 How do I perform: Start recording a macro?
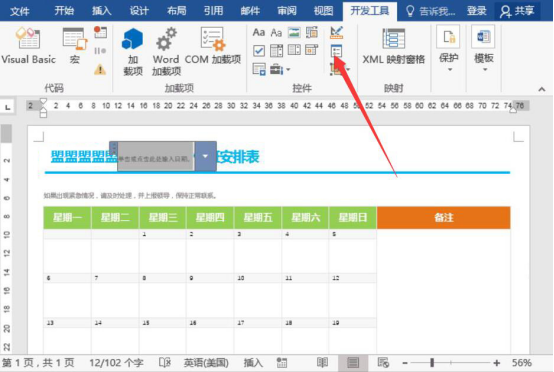(x=100, y=32)
